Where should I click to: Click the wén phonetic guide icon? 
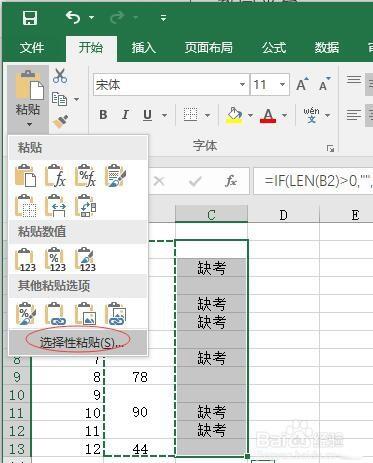311,115
